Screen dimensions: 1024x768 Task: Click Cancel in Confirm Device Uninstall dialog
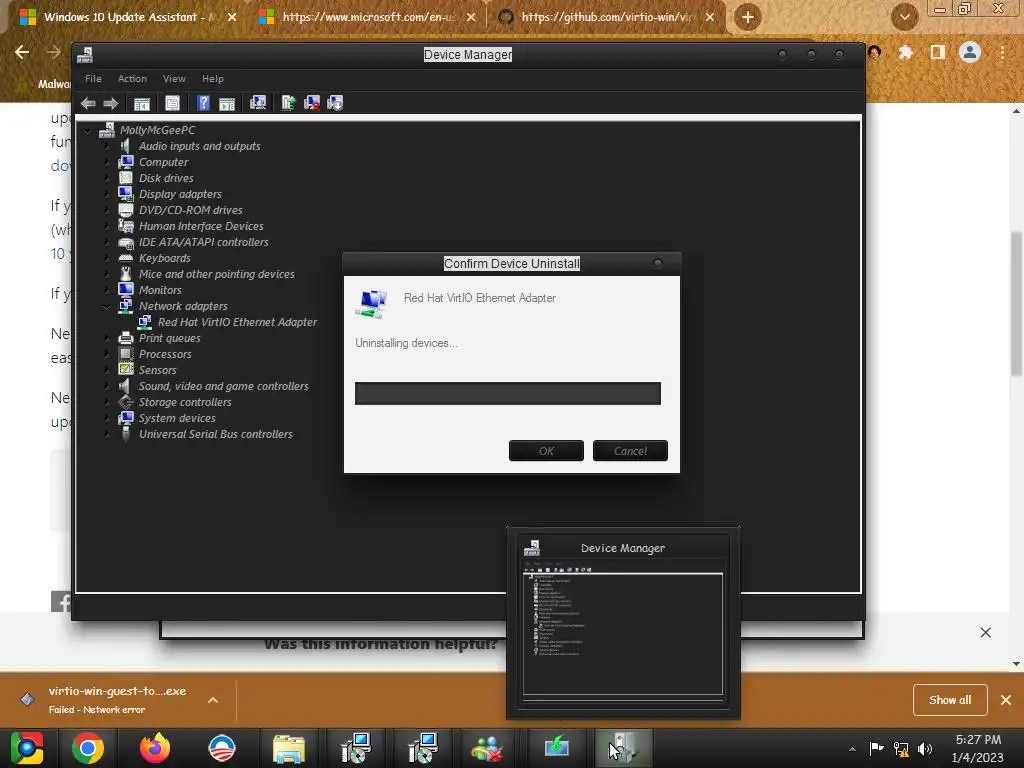630,451
